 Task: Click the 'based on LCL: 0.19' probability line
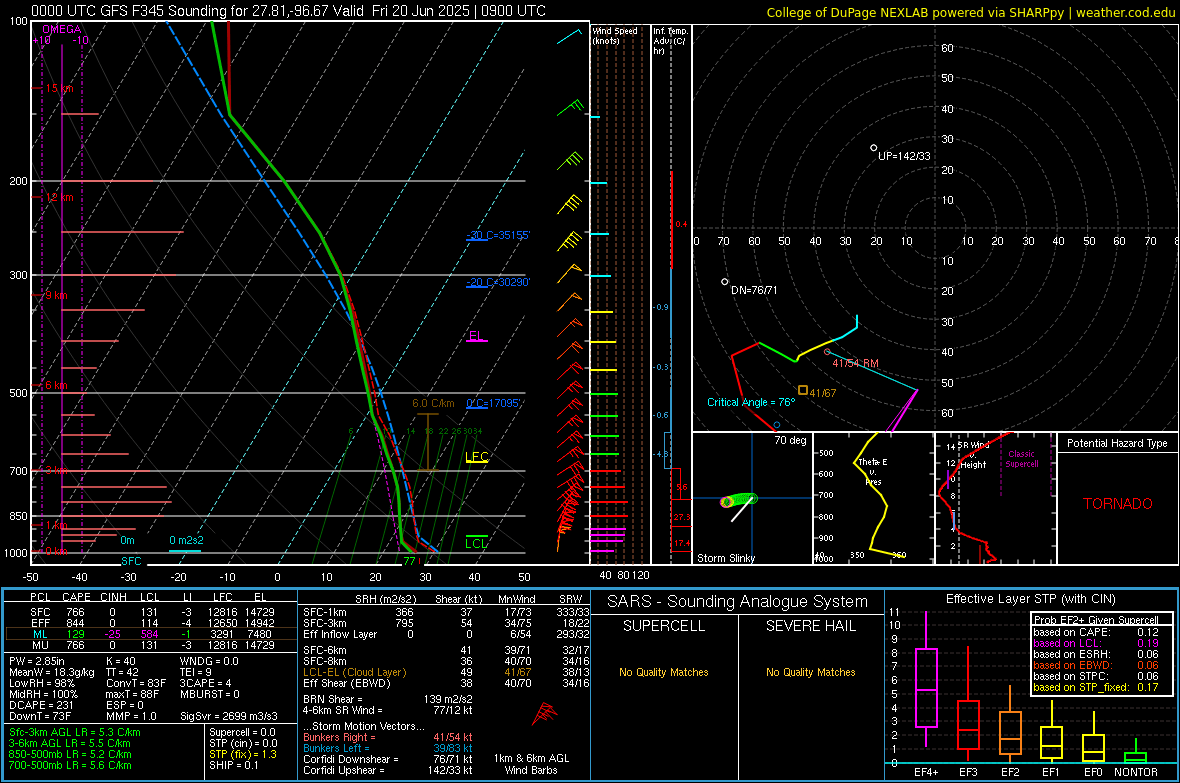[x=1096, y=643]
